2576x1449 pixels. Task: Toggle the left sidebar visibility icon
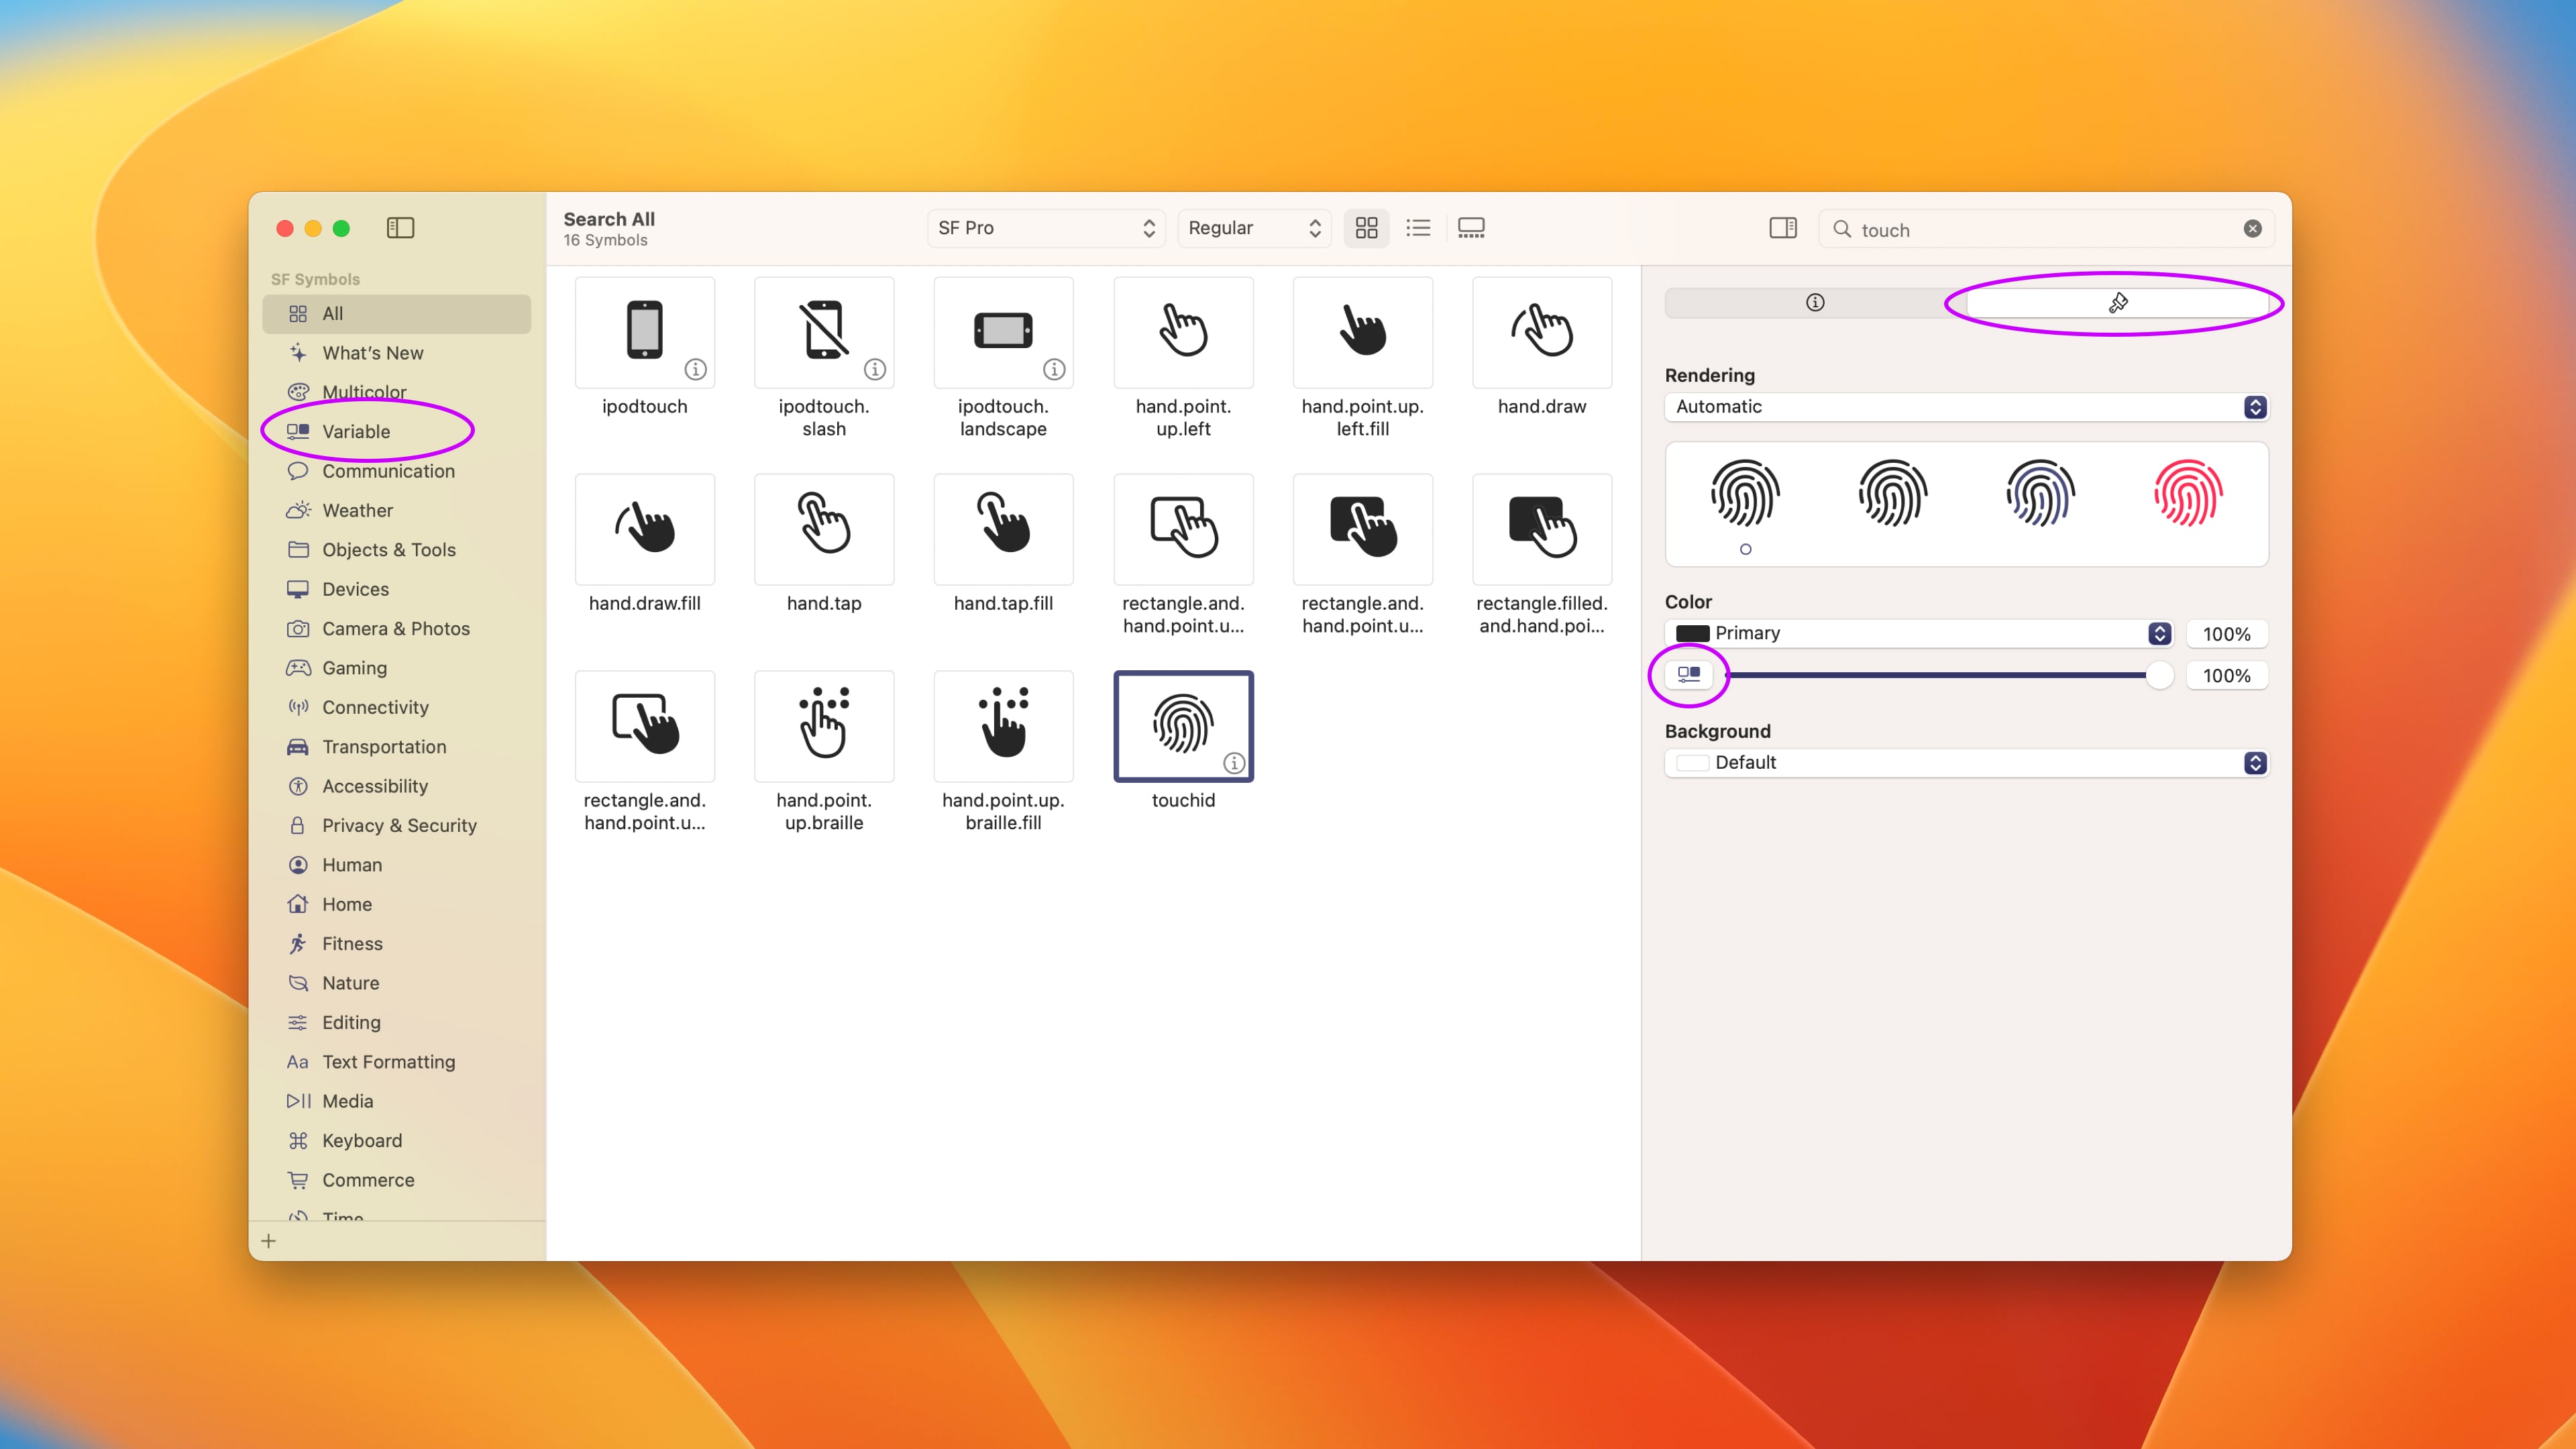click(x=400, y=228)
